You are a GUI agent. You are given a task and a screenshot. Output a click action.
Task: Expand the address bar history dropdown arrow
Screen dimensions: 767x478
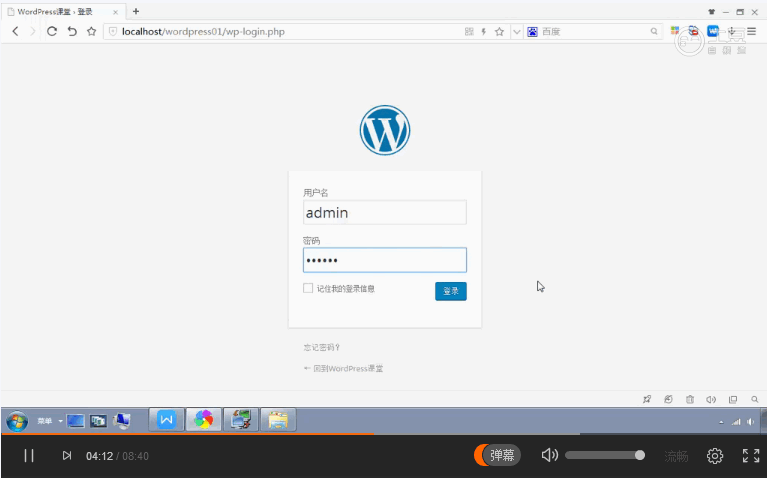click(x=517, y=32)
